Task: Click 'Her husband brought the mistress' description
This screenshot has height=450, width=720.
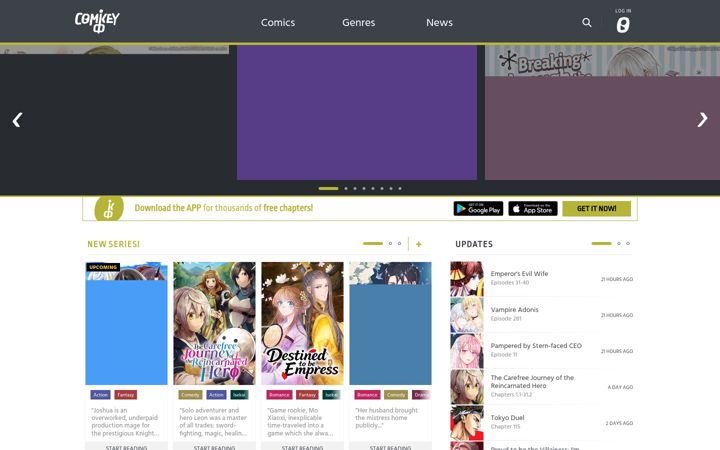Action: click(x=386, y=418)
